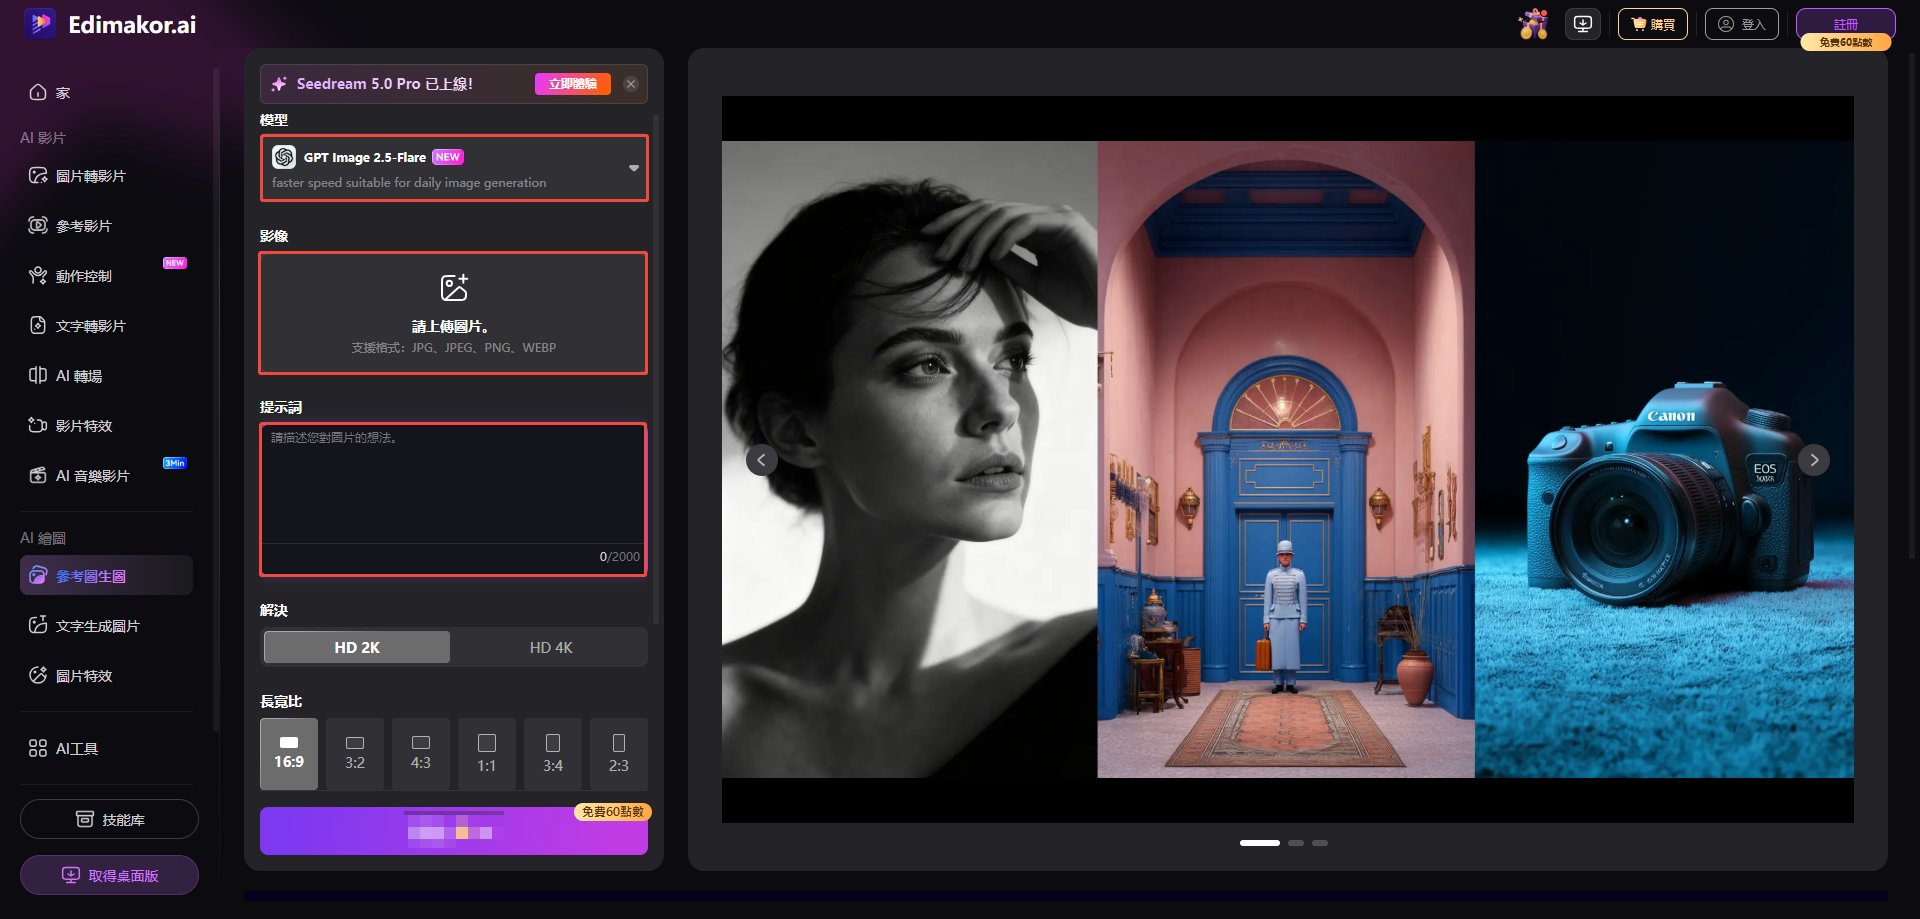The height and width of the screenshot is (919, 1920).
Task: Choose 1:1 aspect ratio
Action: [x=487, y=754]
